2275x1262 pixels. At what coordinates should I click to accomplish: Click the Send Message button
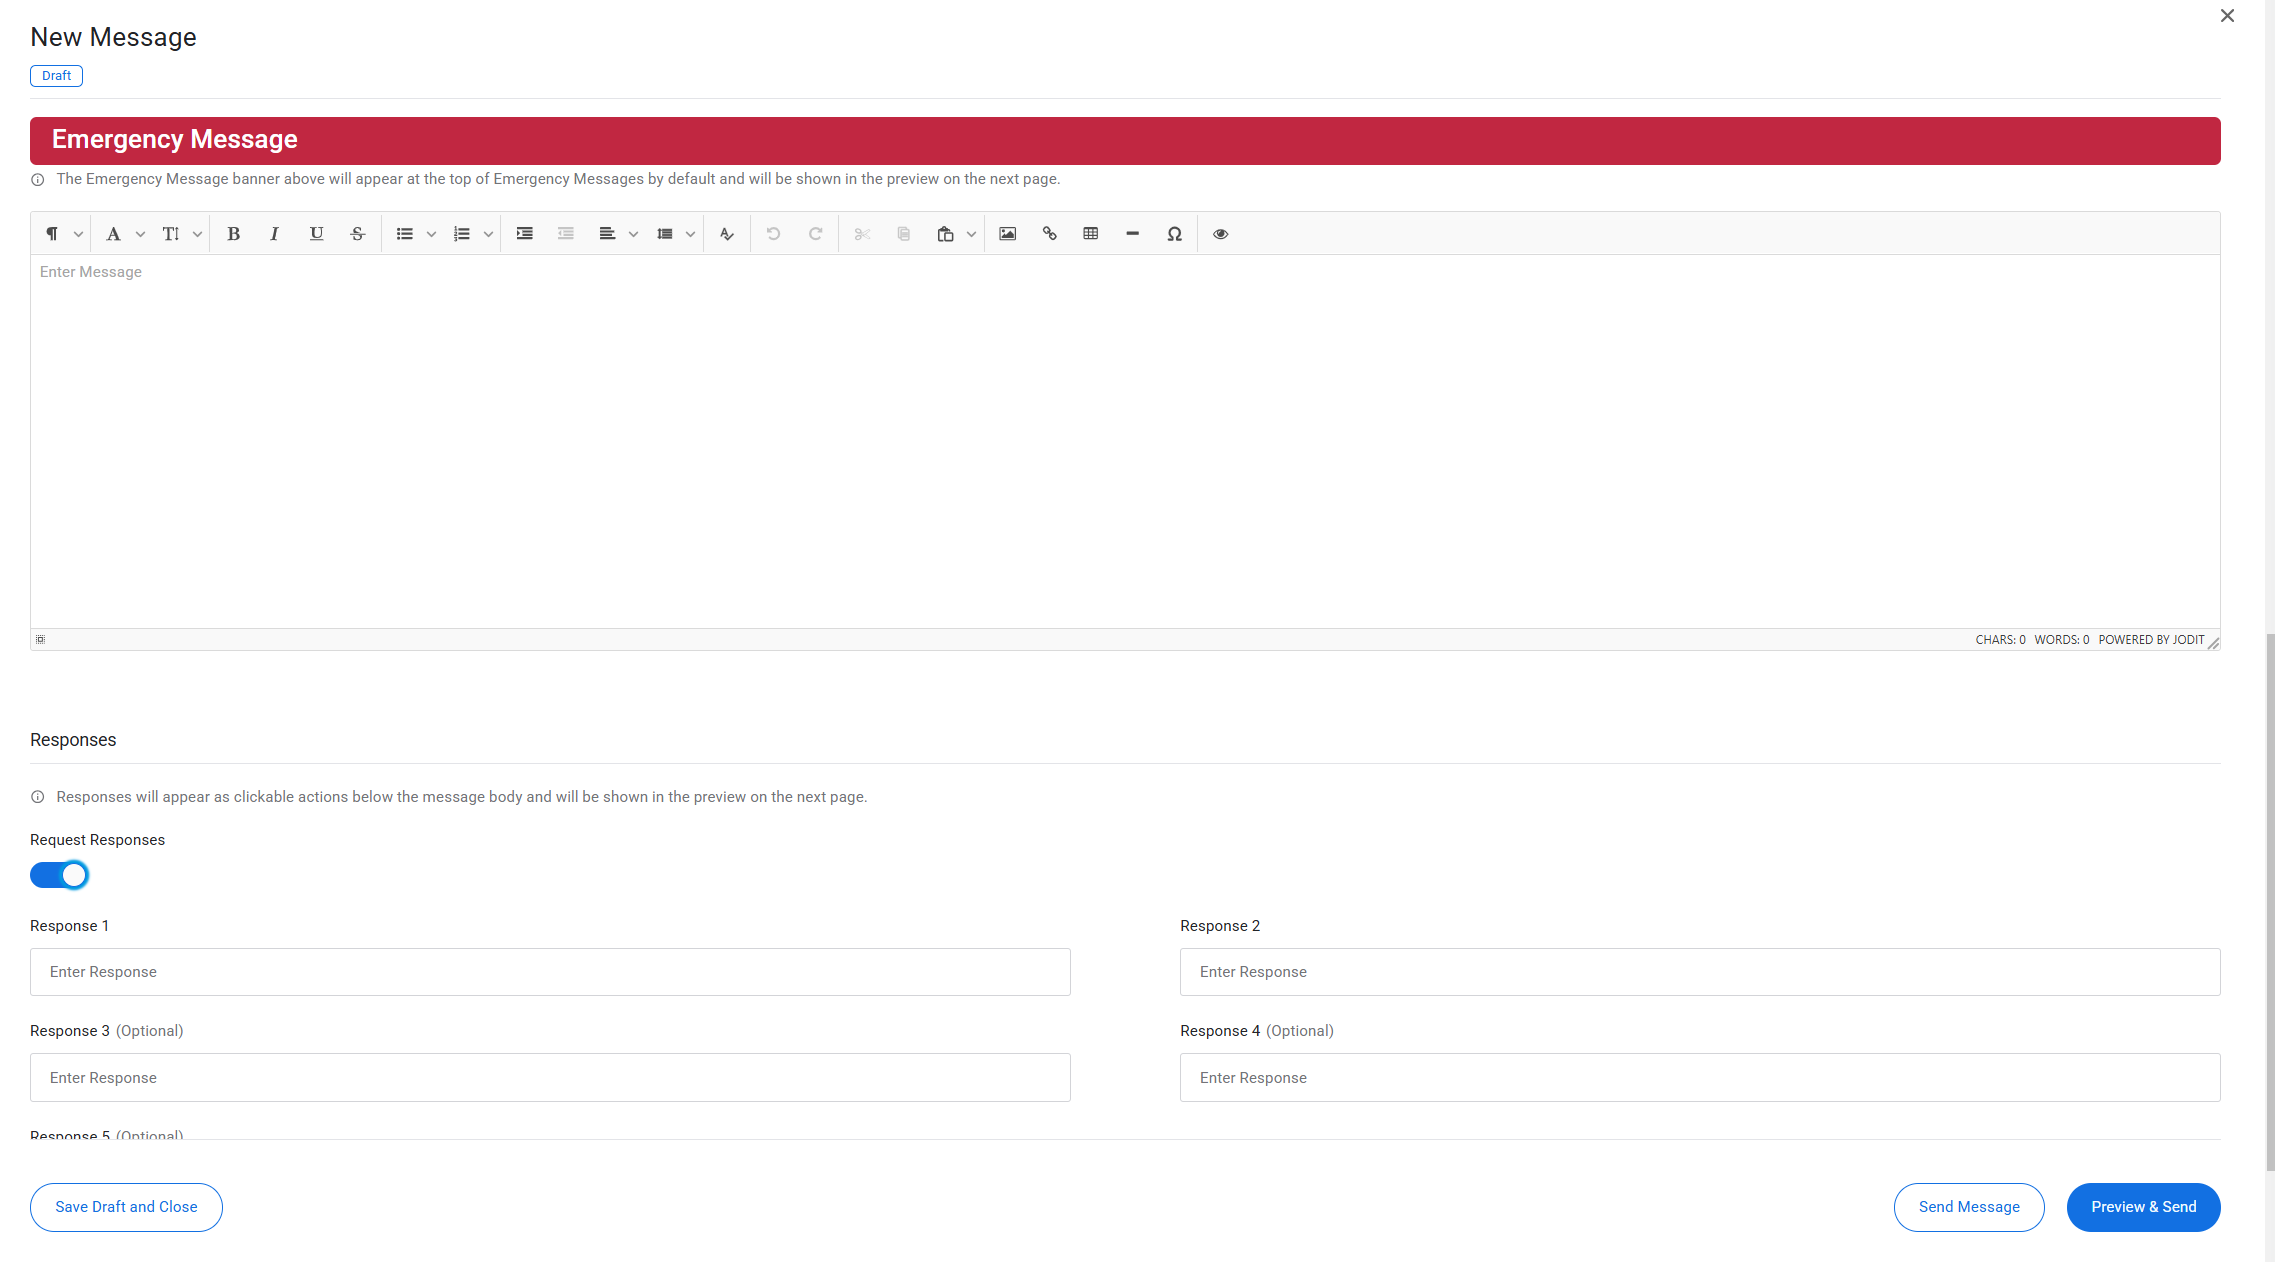pyautogui.click(x=1968, y=1207)
